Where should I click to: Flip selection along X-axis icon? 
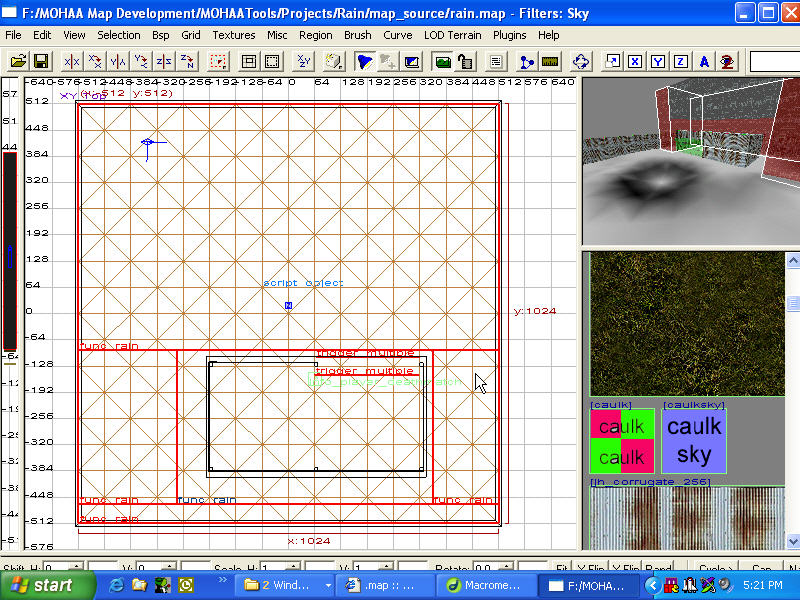pos(71,61)
